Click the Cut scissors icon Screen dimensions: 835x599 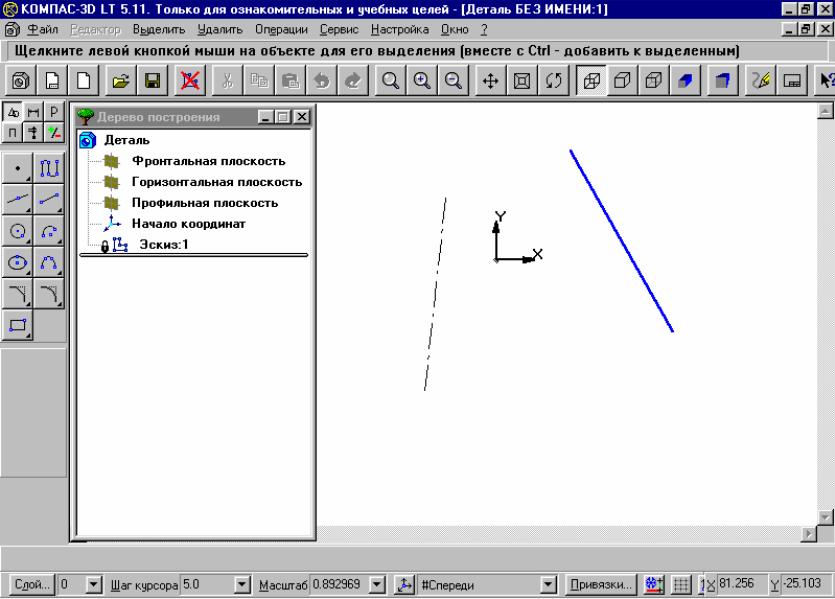click(227, 81)
